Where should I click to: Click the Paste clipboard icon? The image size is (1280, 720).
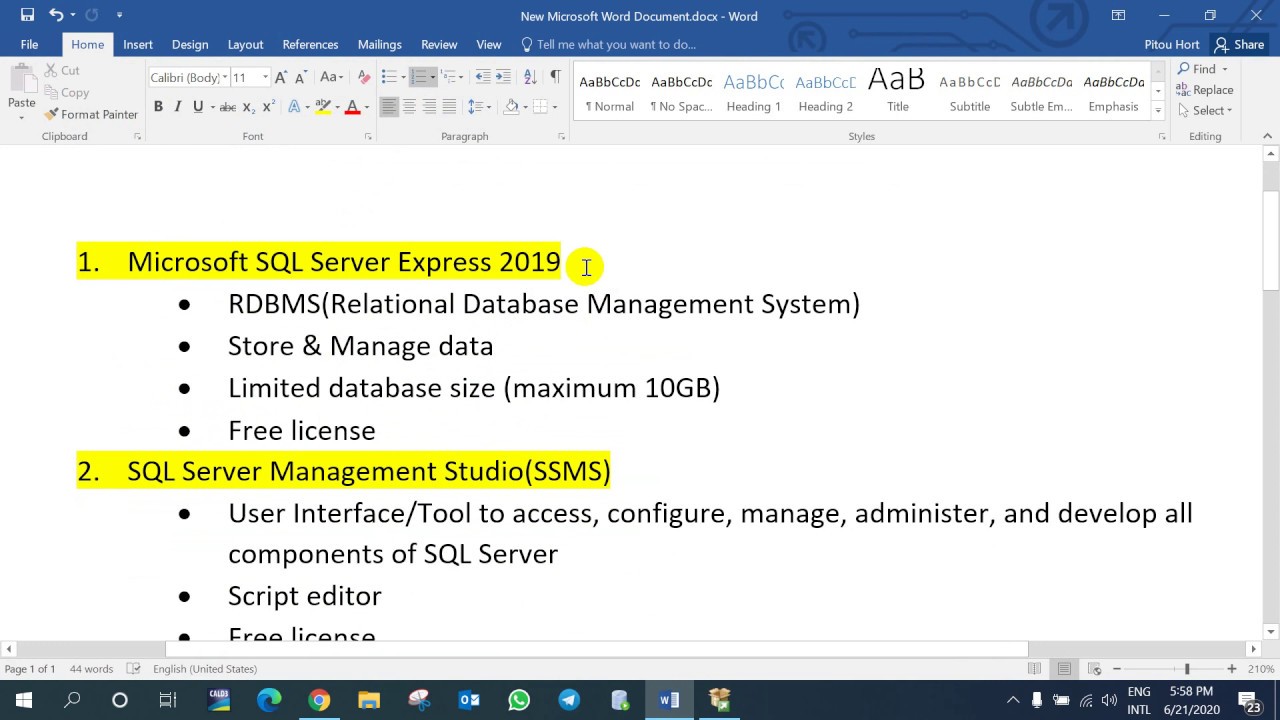click(x=21, y=80)
